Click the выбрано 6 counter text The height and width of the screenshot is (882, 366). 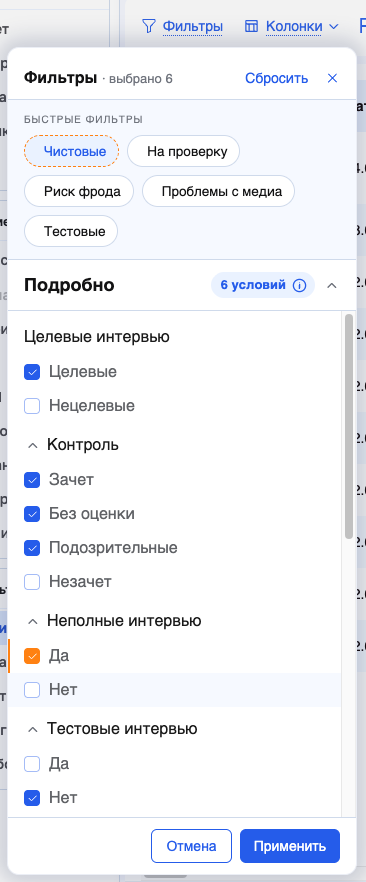tap(141, 79)
